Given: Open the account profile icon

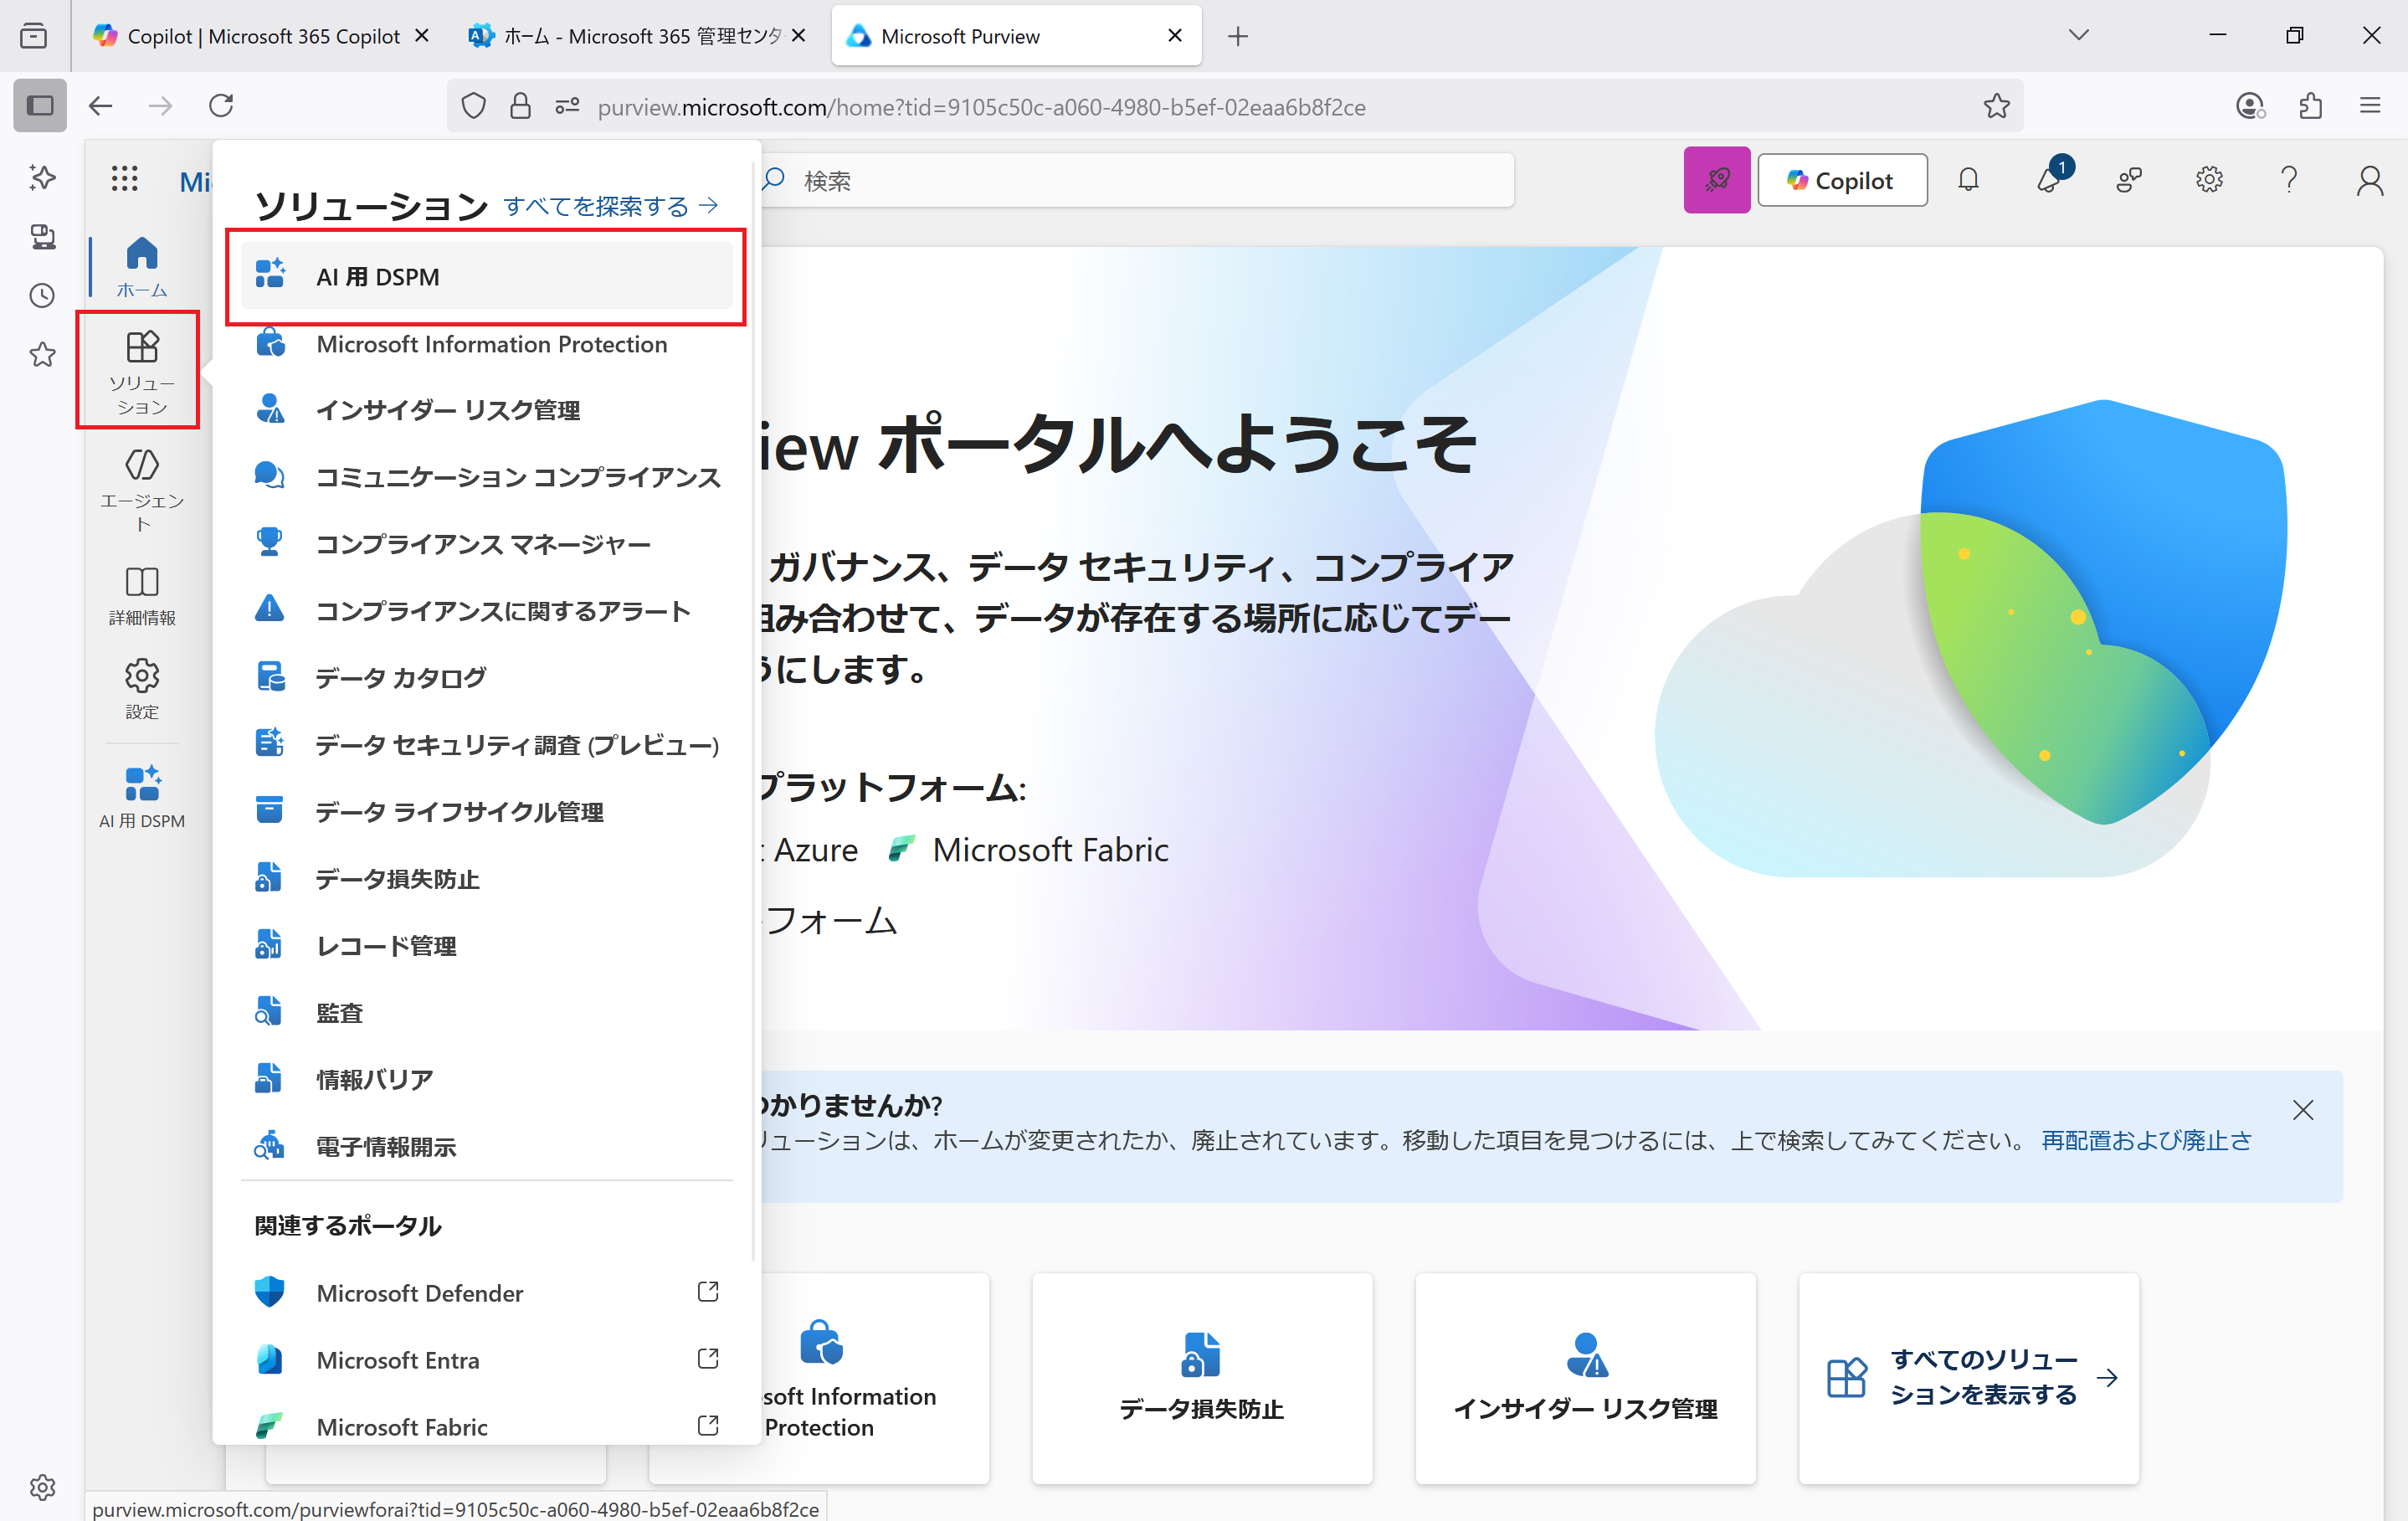Looking at the screenshot, I should pos(2369,180).
